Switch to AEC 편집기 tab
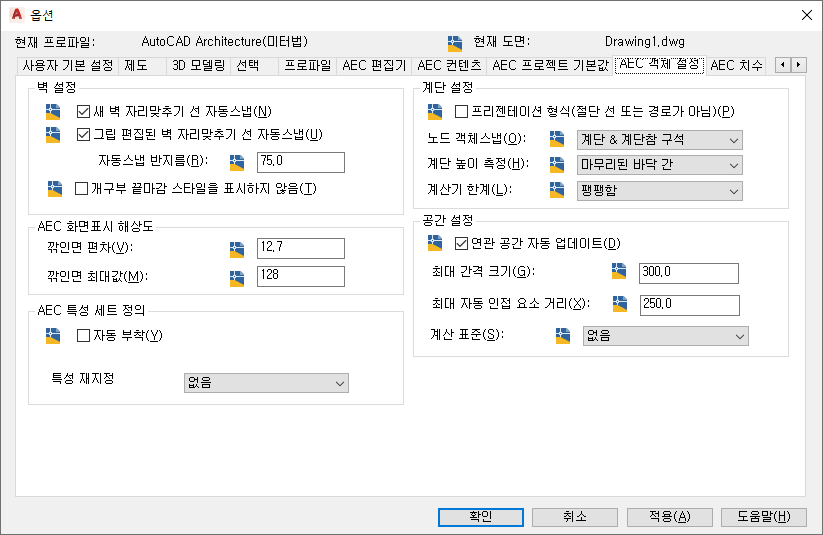The width and height of the screenshot is (823, 535). tap(374, 66)
